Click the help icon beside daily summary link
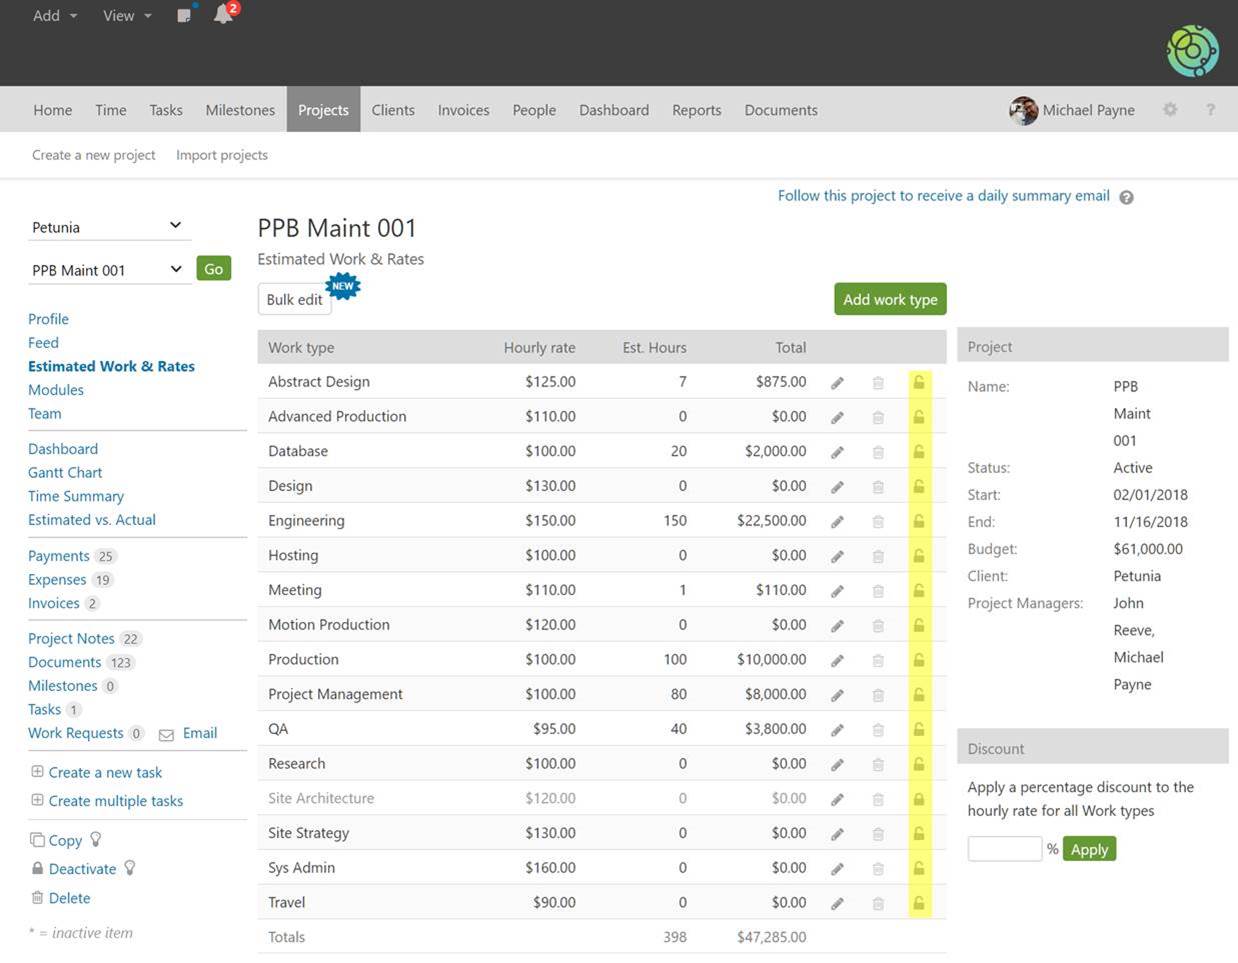This screenshot has width=1238, height=963. click(x=1126, y=197)
